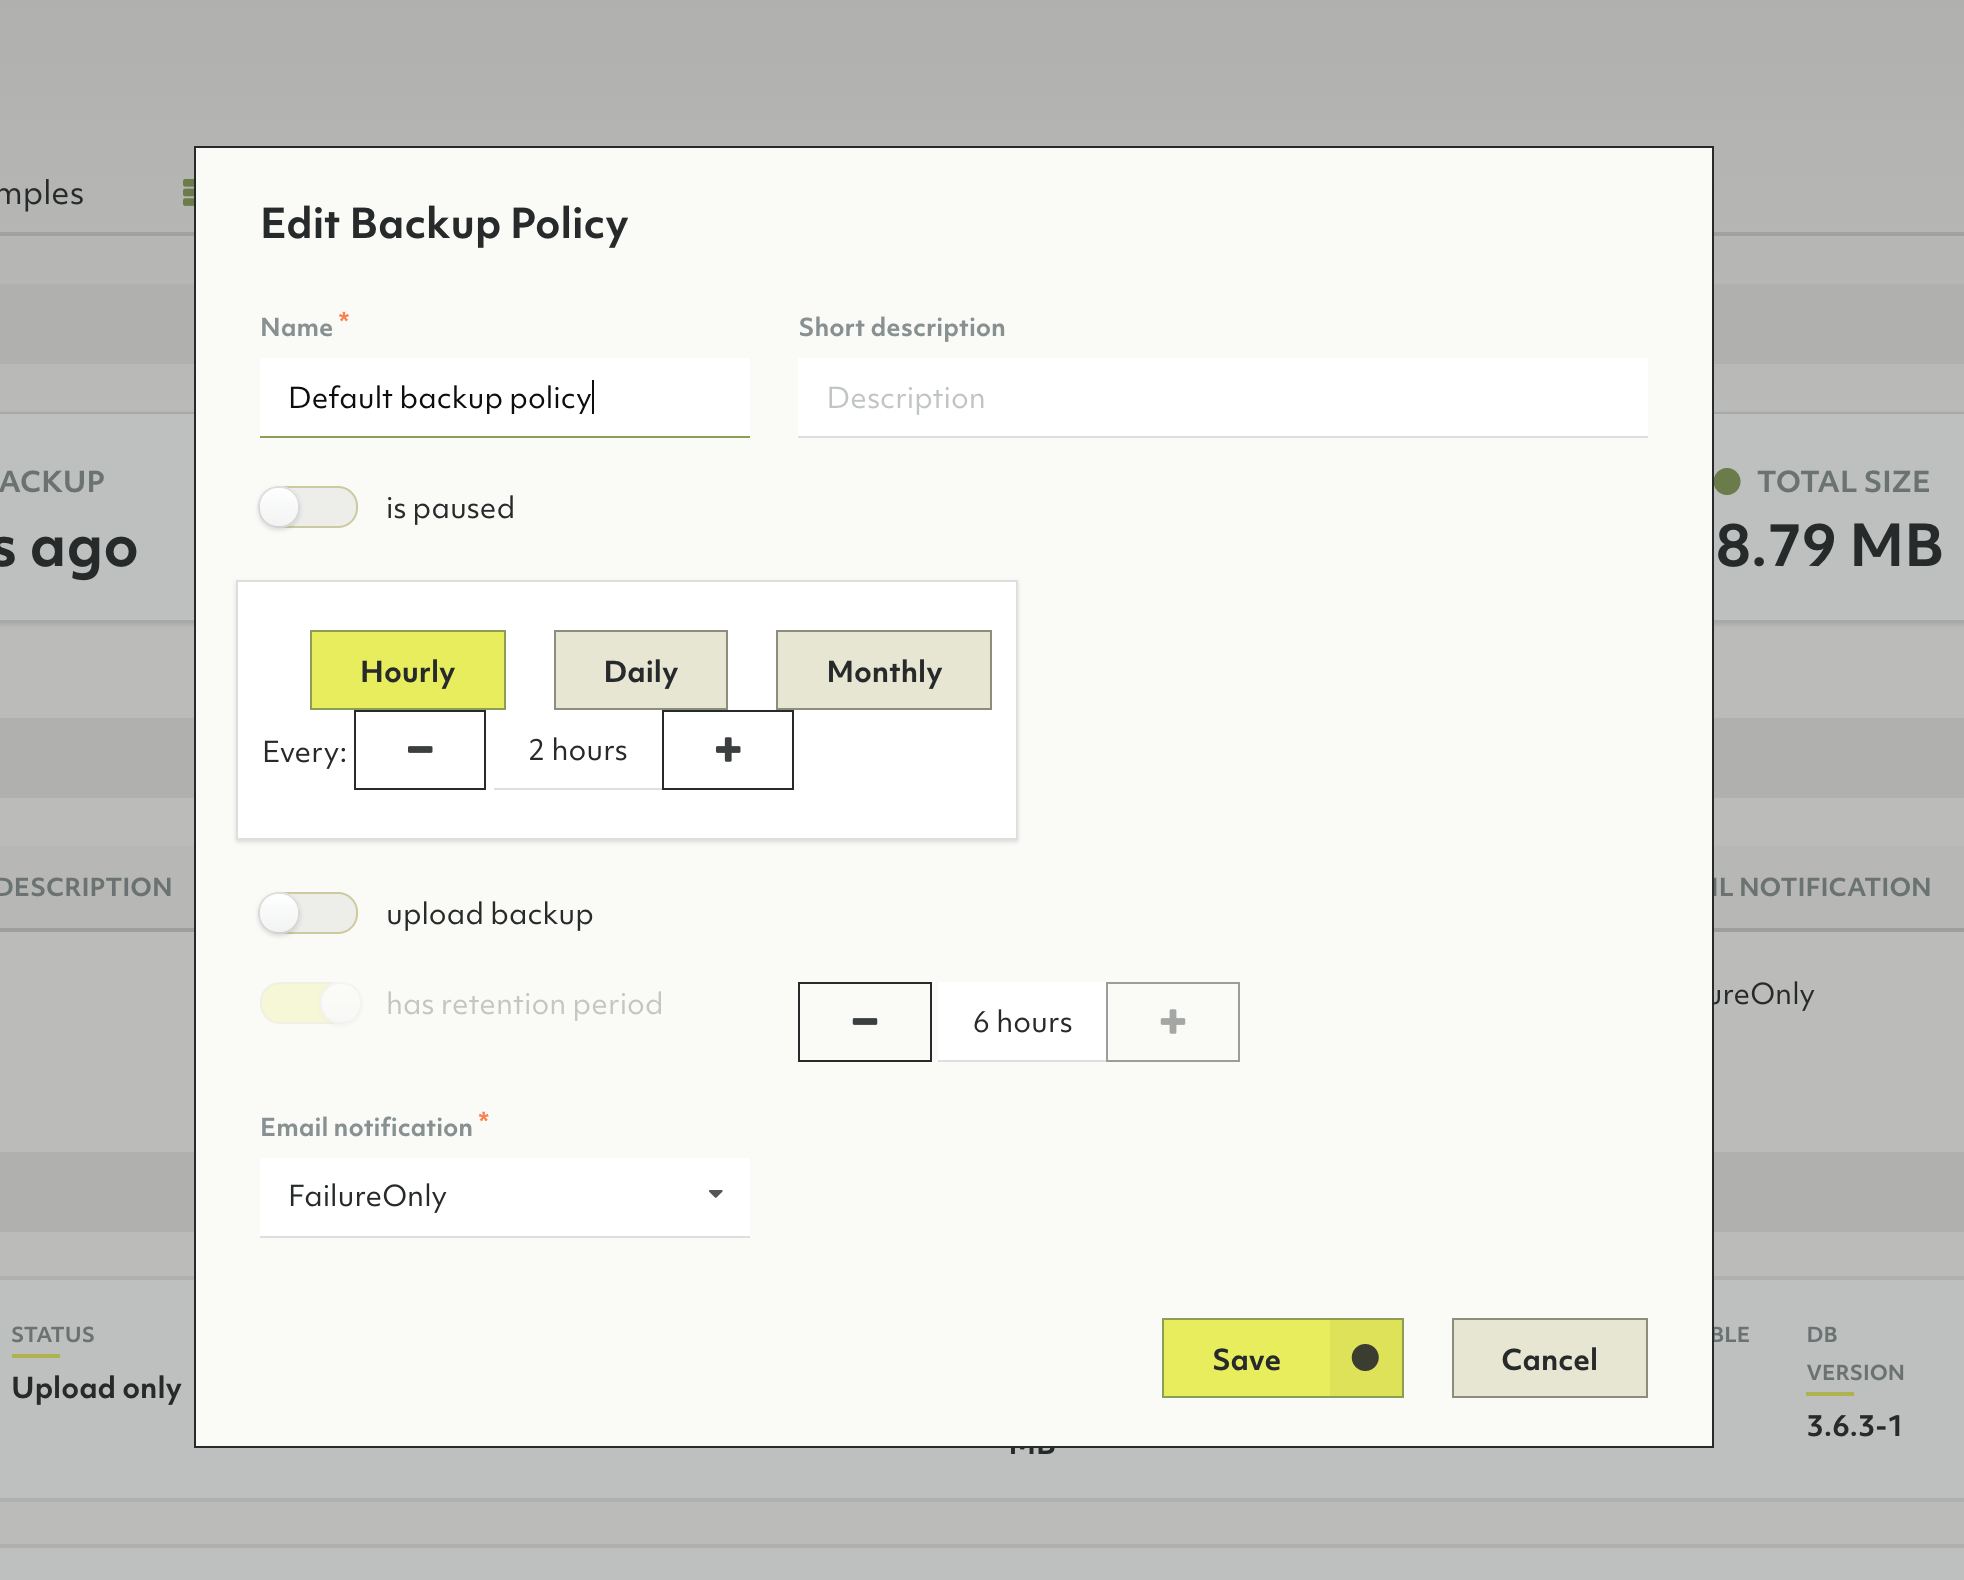Image resolution: width=1964 pixels, height=1580 pixels.
Task: Click the minus icon beside Every interval
Action: point(420,750)
